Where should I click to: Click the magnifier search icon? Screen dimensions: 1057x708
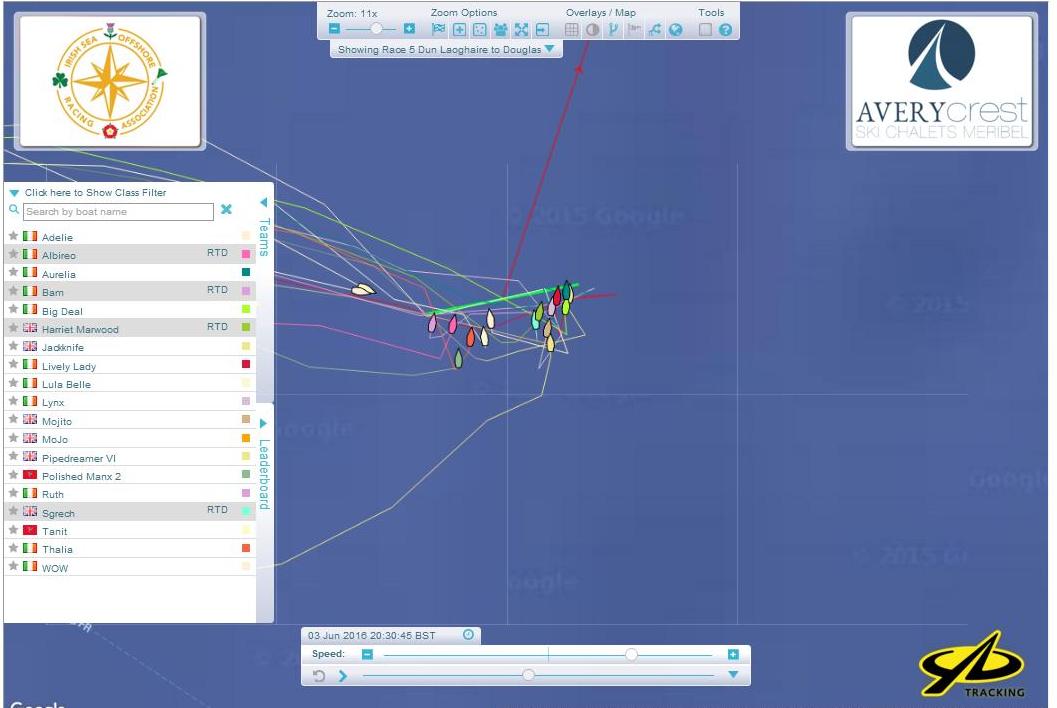click(x=13, y=210)
